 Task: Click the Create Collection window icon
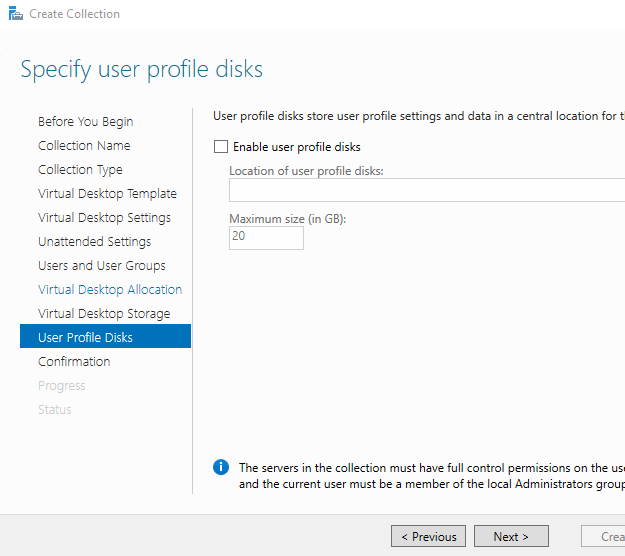(x=13, y=14)
